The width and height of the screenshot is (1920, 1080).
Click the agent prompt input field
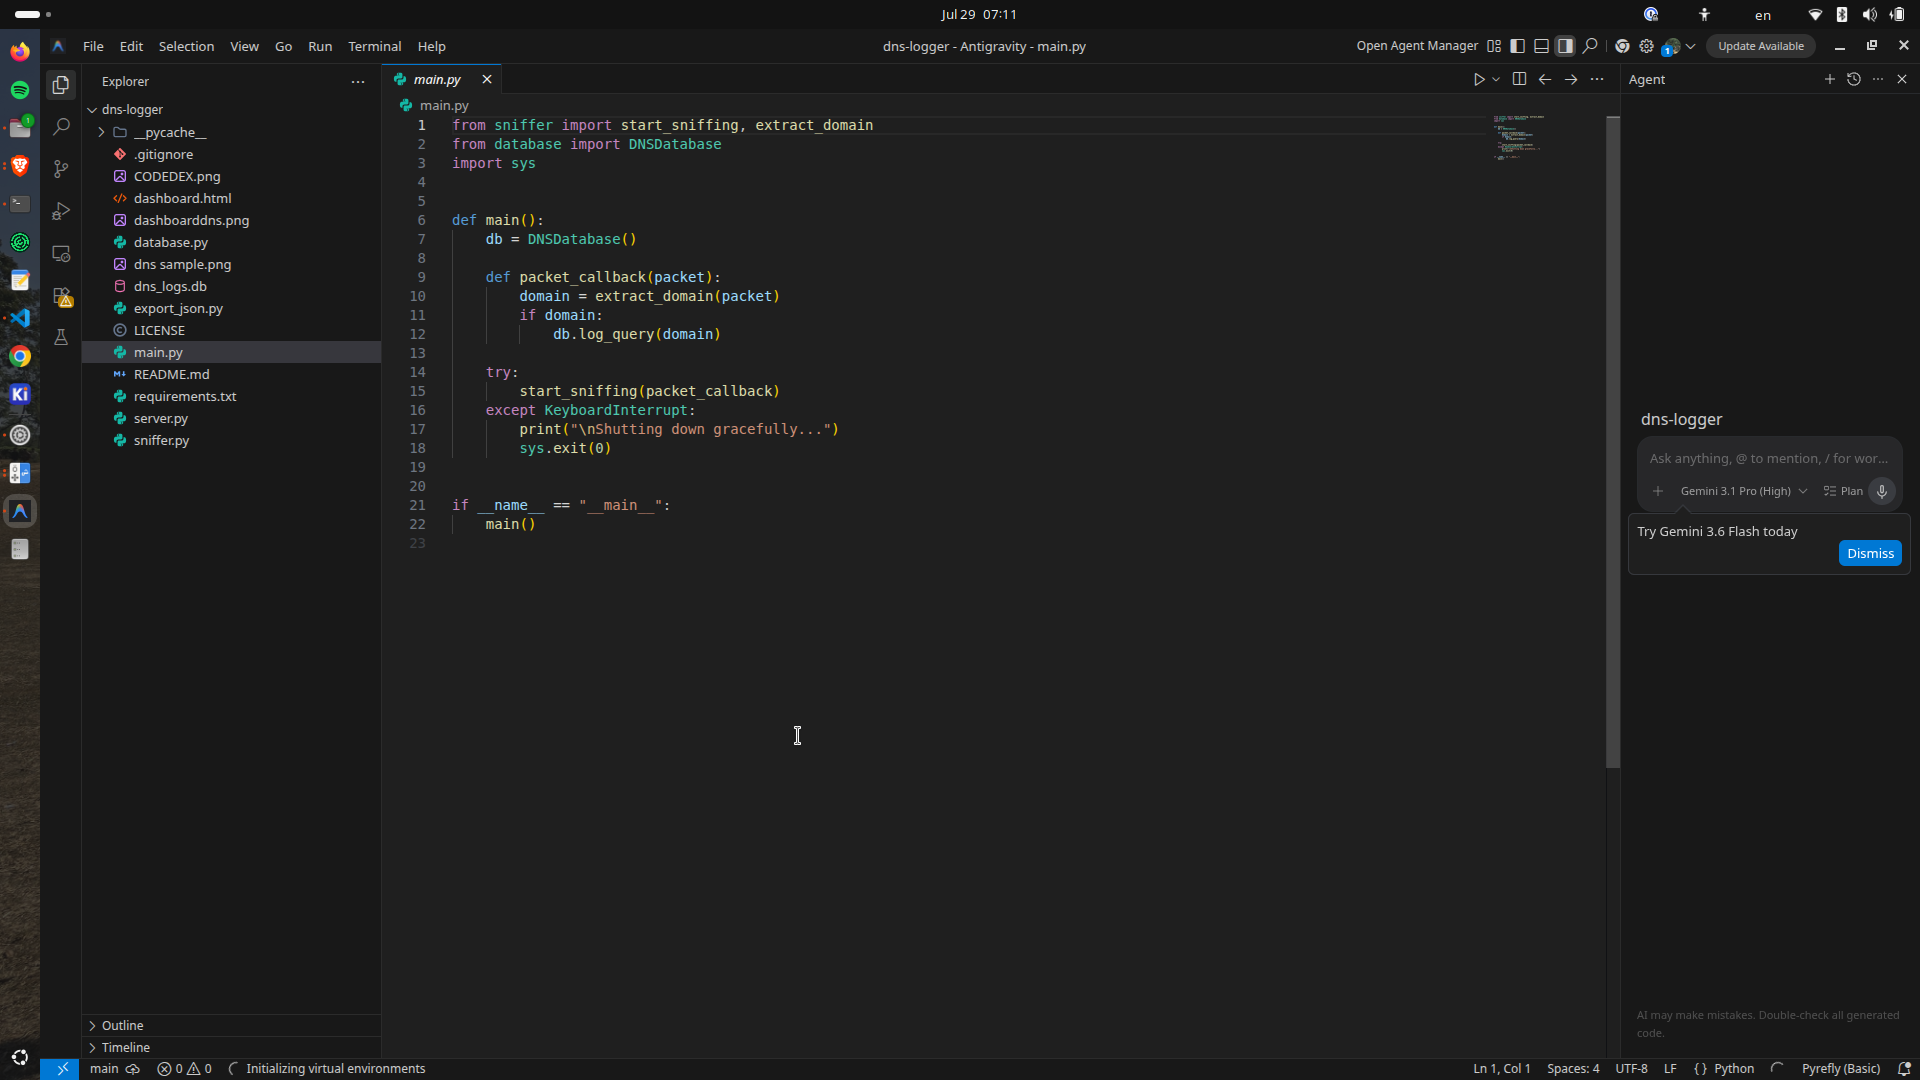point(1768,458)
